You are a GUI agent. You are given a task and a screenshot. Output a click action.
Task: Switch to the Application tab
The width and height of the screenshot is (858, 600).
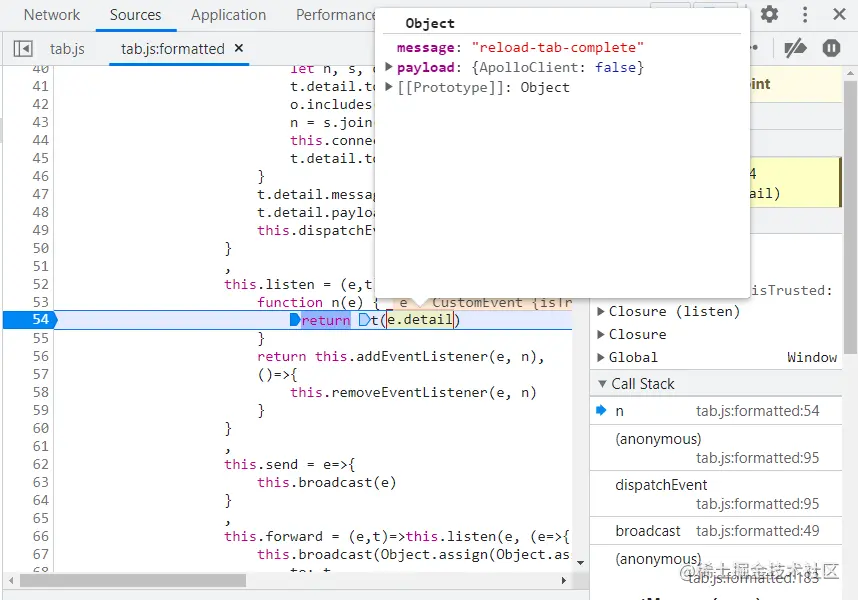[228, 15]
